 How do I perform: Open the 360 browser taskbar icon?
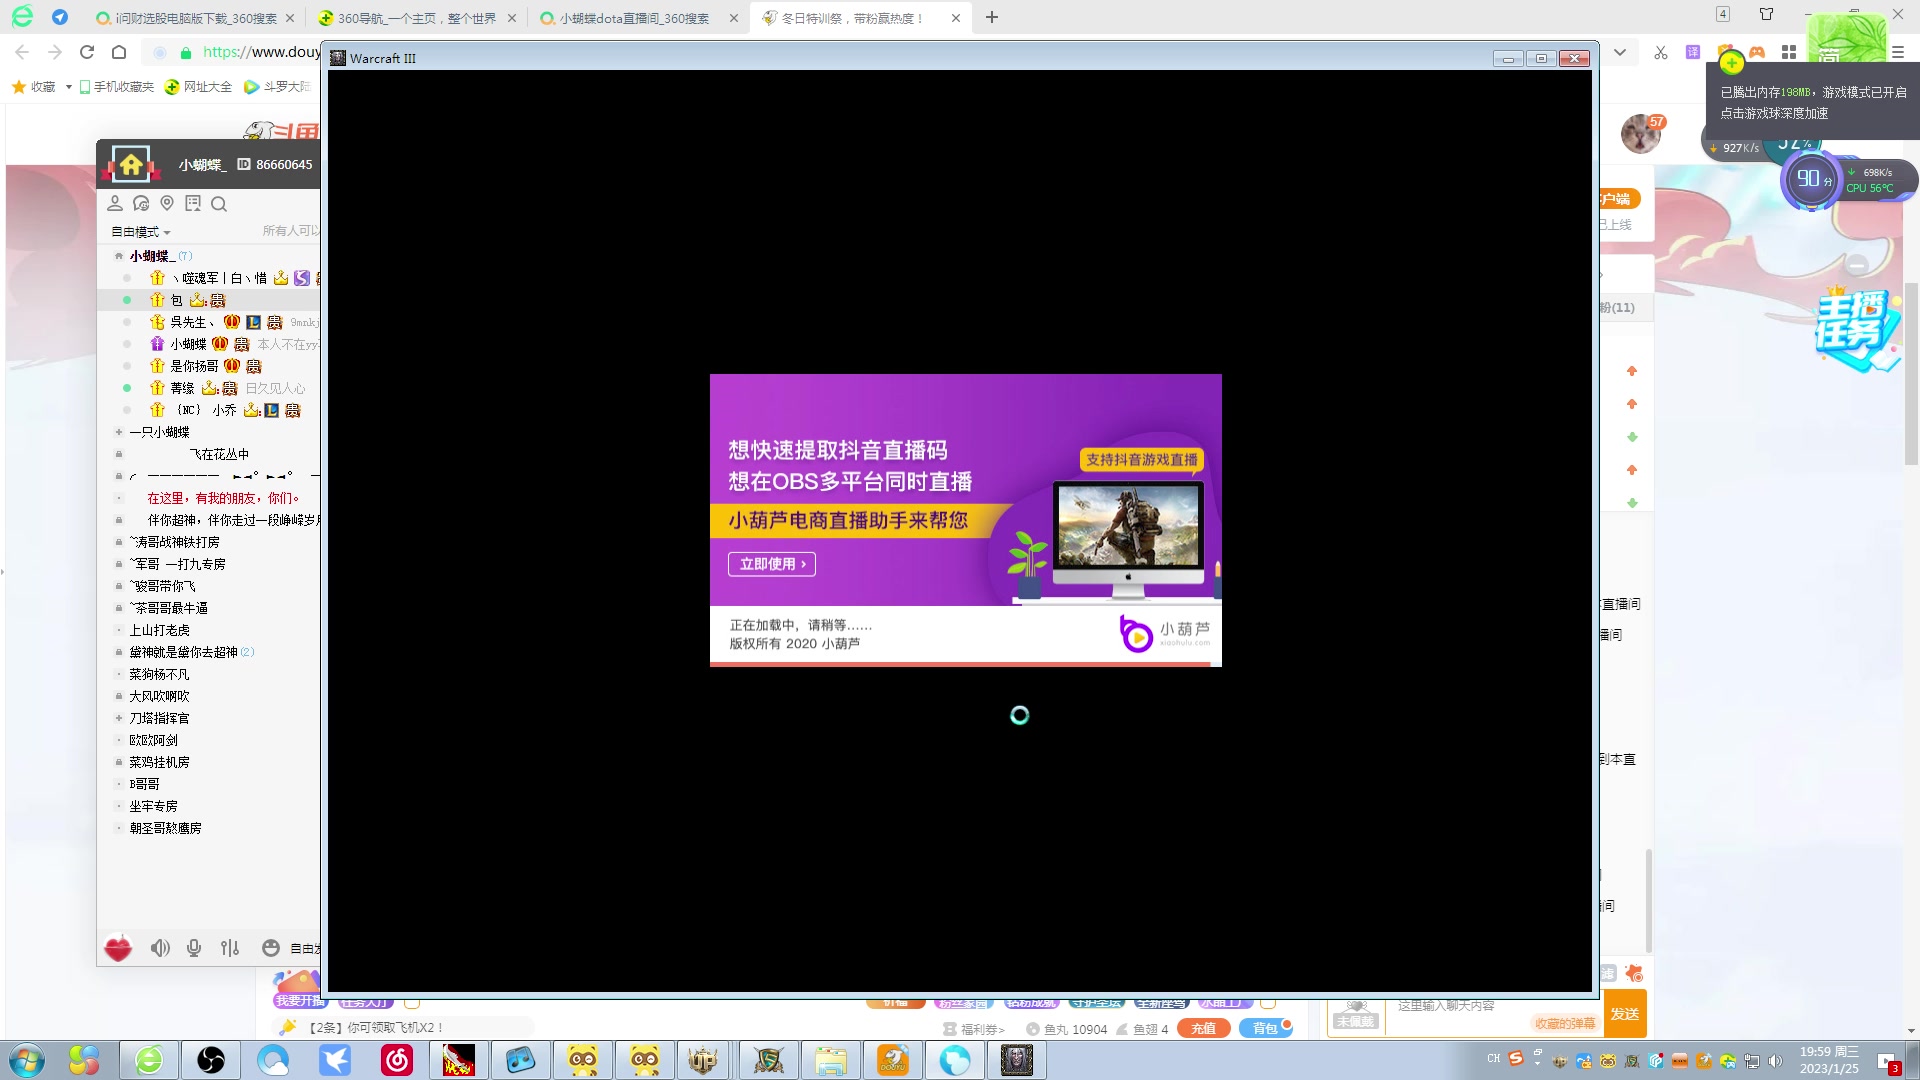[x=149, y=1060]
